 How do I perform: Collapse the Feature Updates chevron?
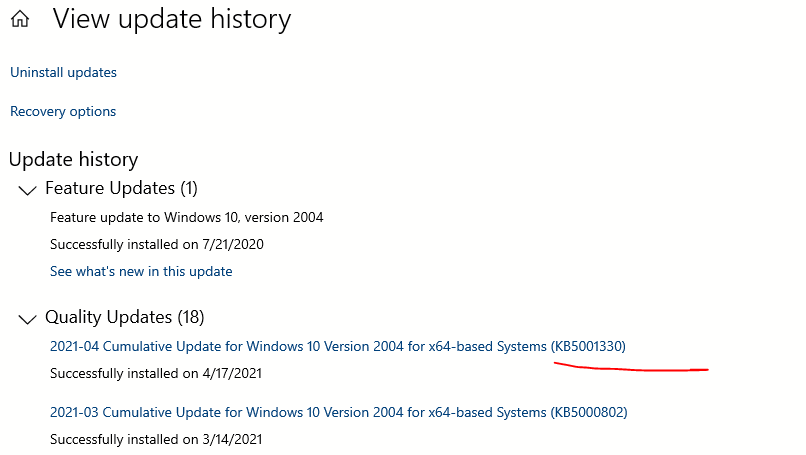pos(27,190)
